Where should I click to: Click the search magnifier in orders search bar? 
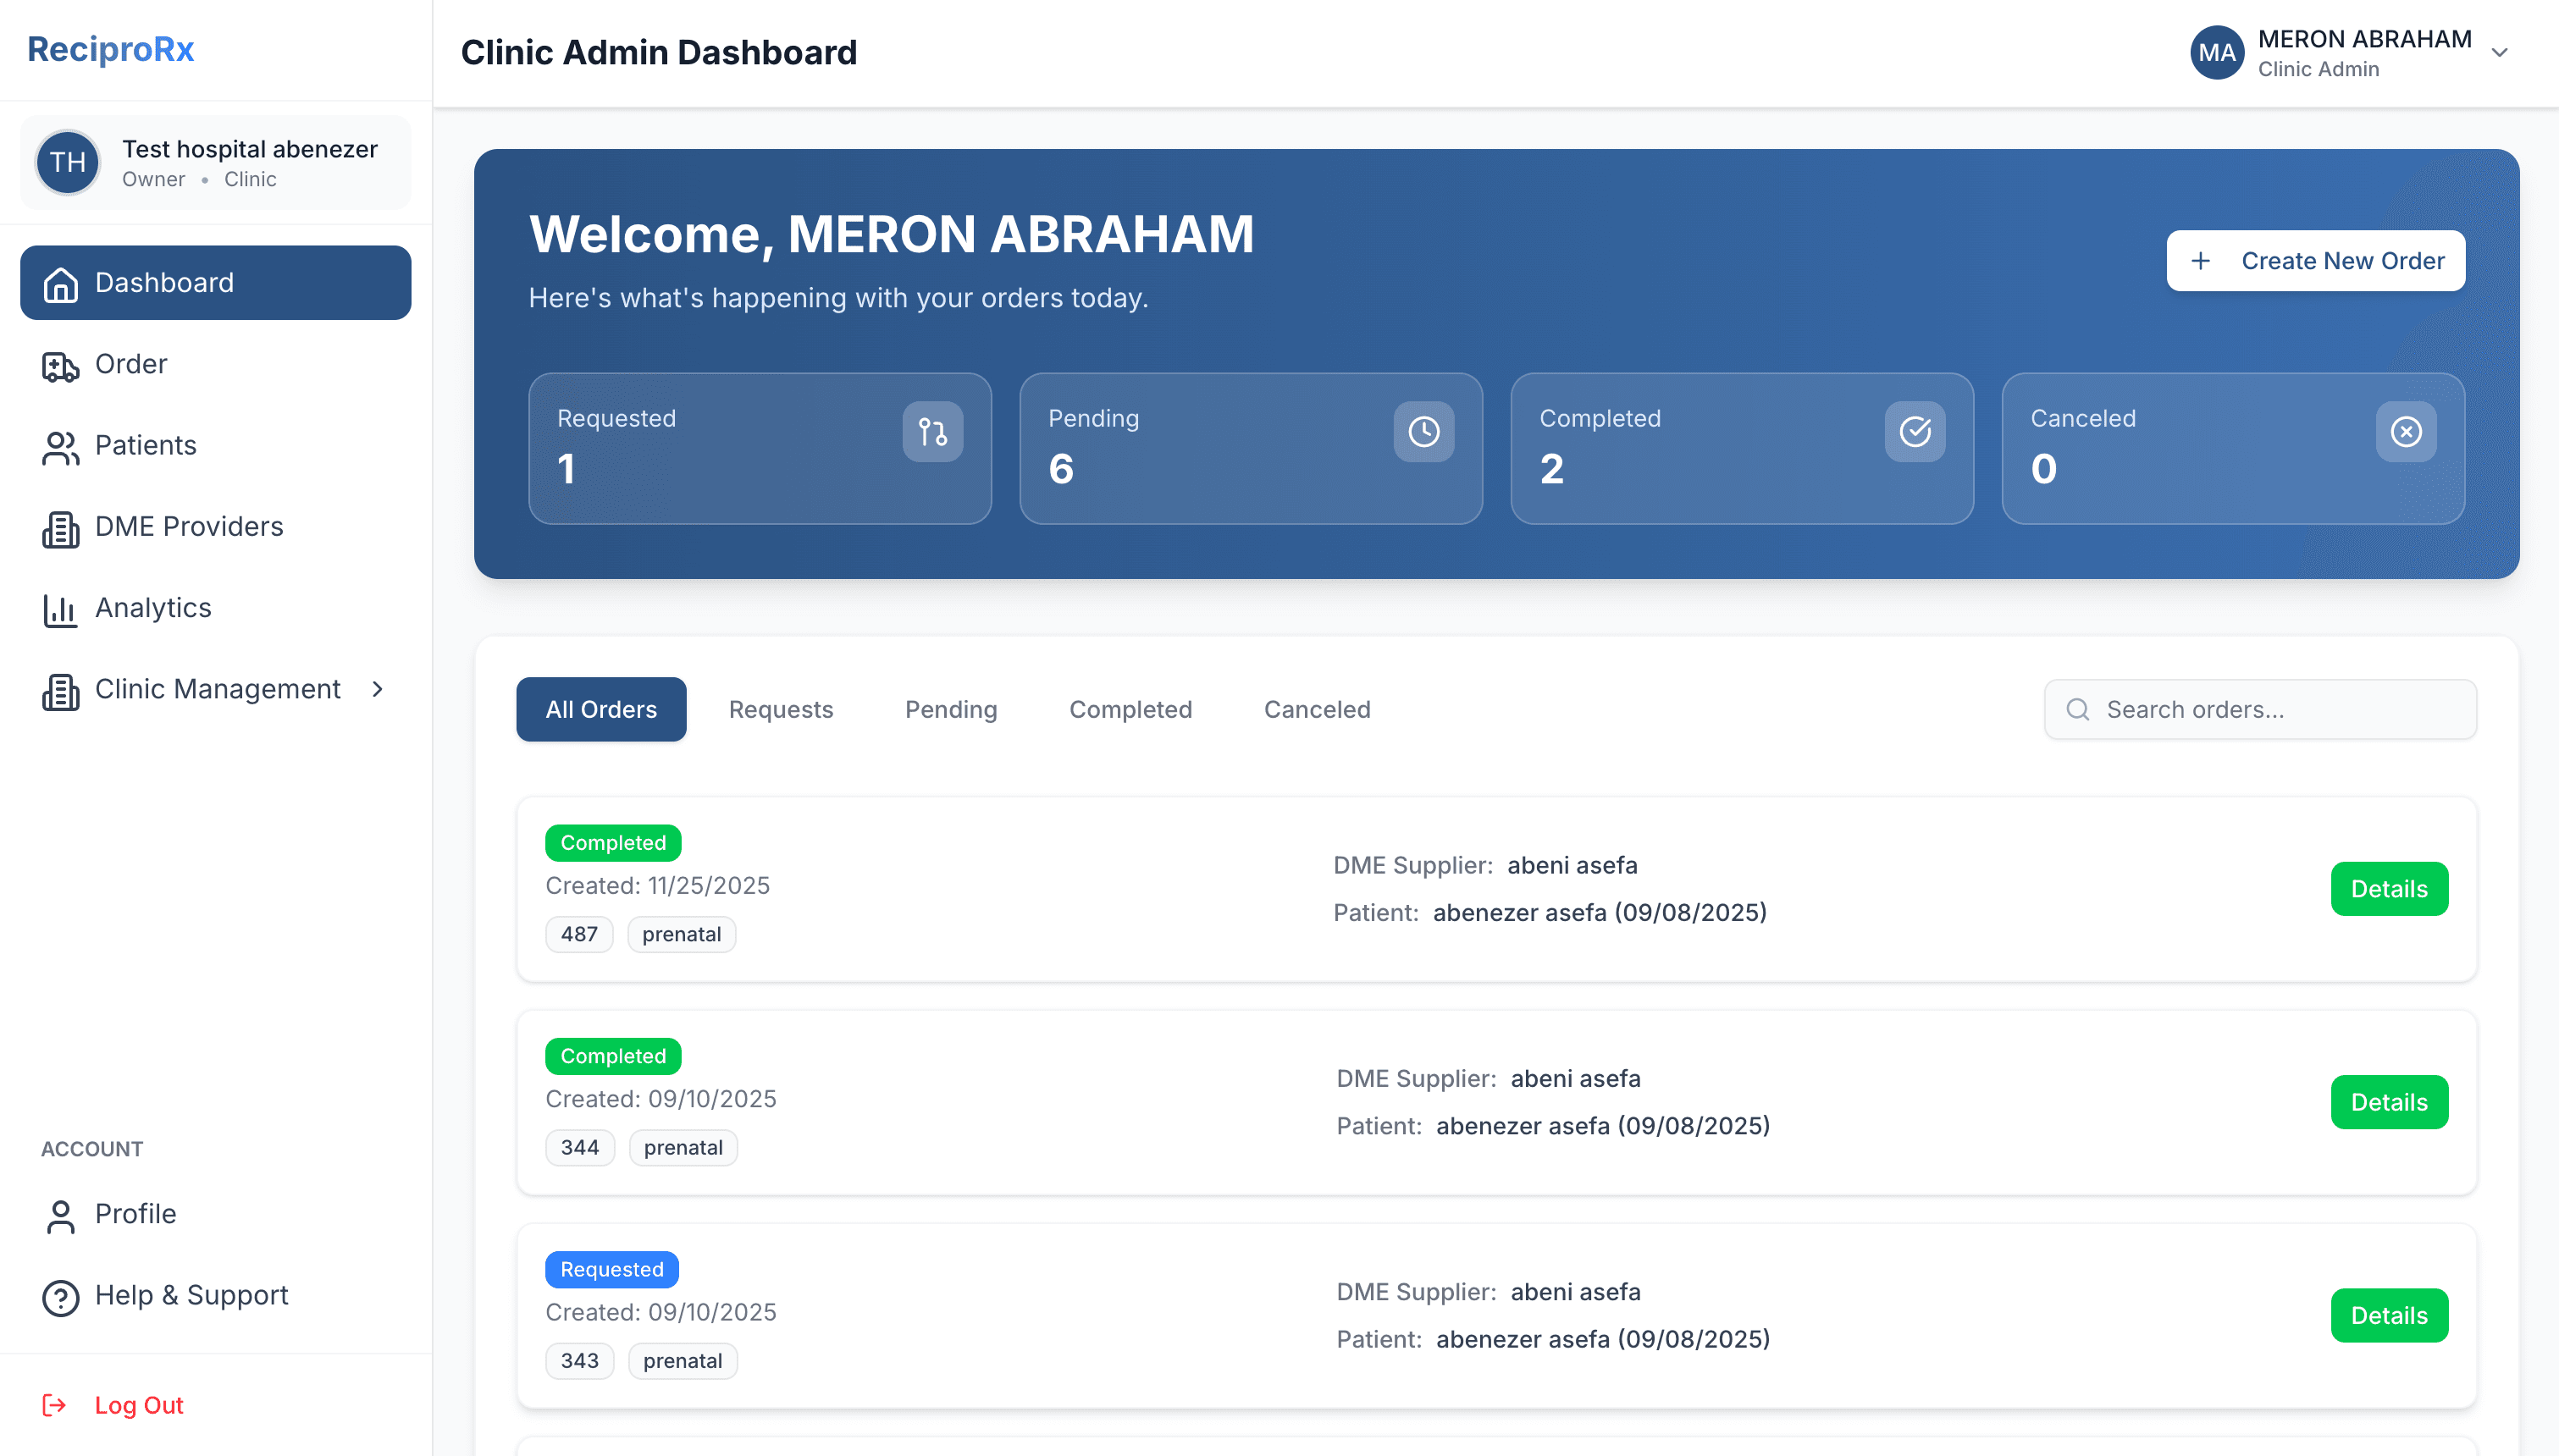[x=2078, y=709]
